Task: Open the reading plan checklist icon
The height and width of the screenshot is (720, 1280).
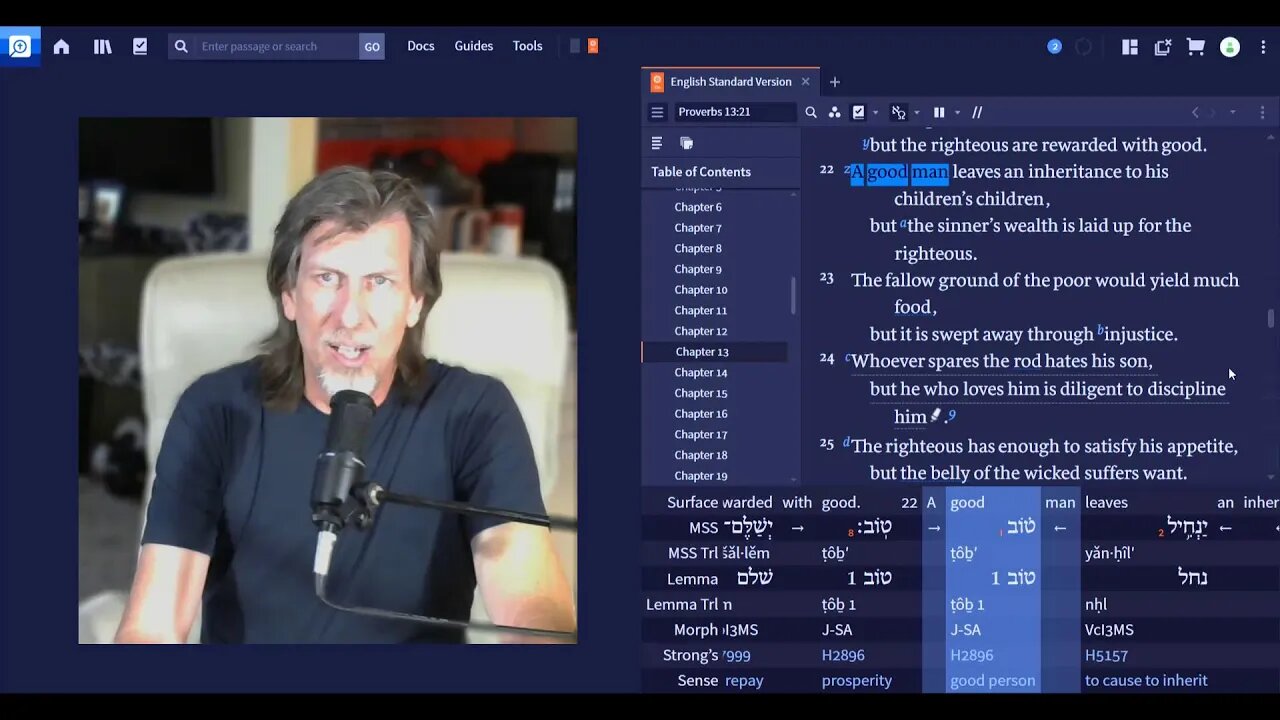Action: coord(140,46)
